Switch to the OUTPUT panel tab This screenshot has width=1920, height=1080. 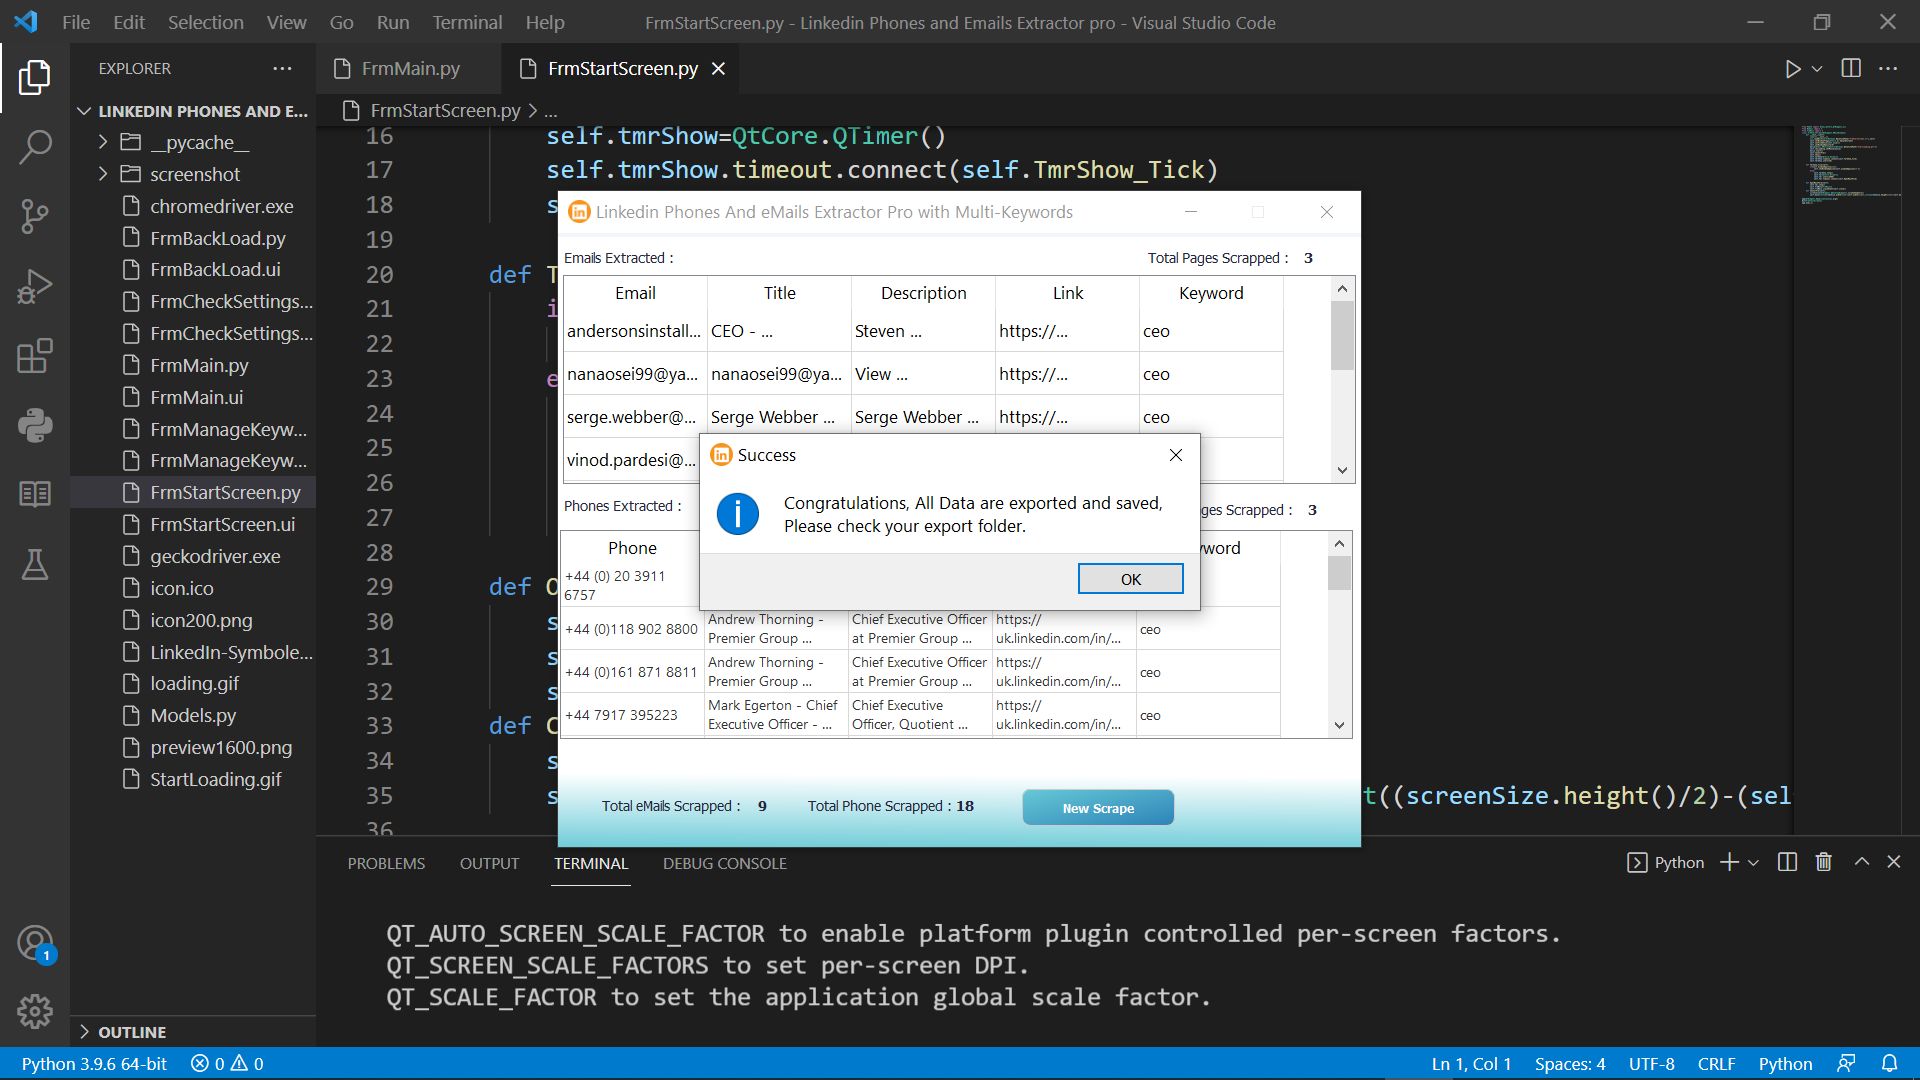click(x=489, y=863)
